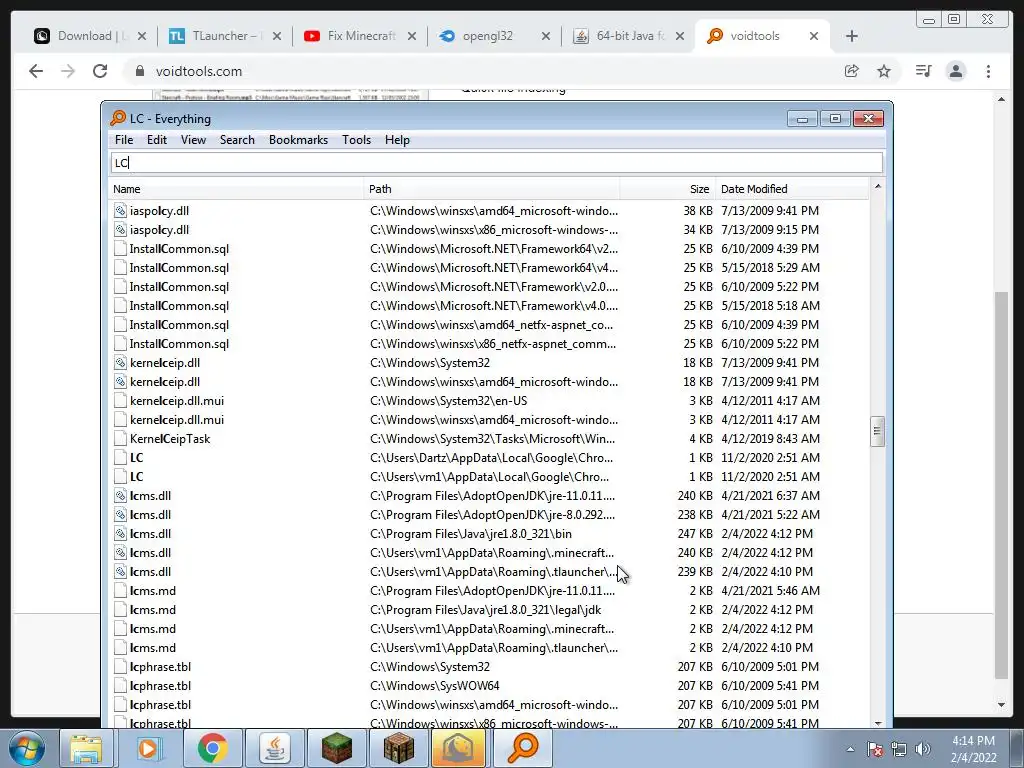Viewport: 1024px width, 768px height.
Task: Click the Everything search input field
Action: (496, 163)
